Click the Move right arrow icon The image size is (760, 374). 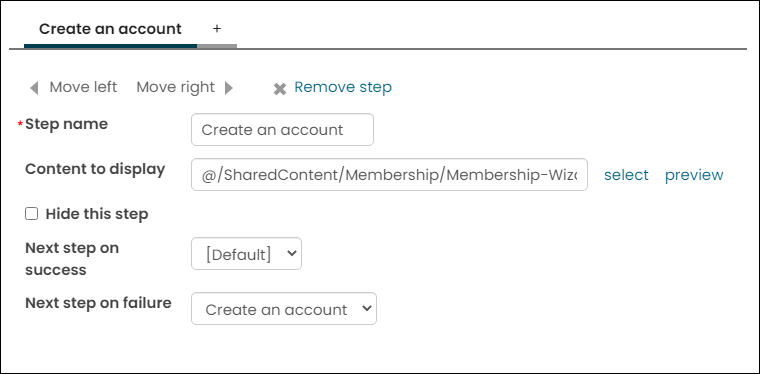click(229, 88)
